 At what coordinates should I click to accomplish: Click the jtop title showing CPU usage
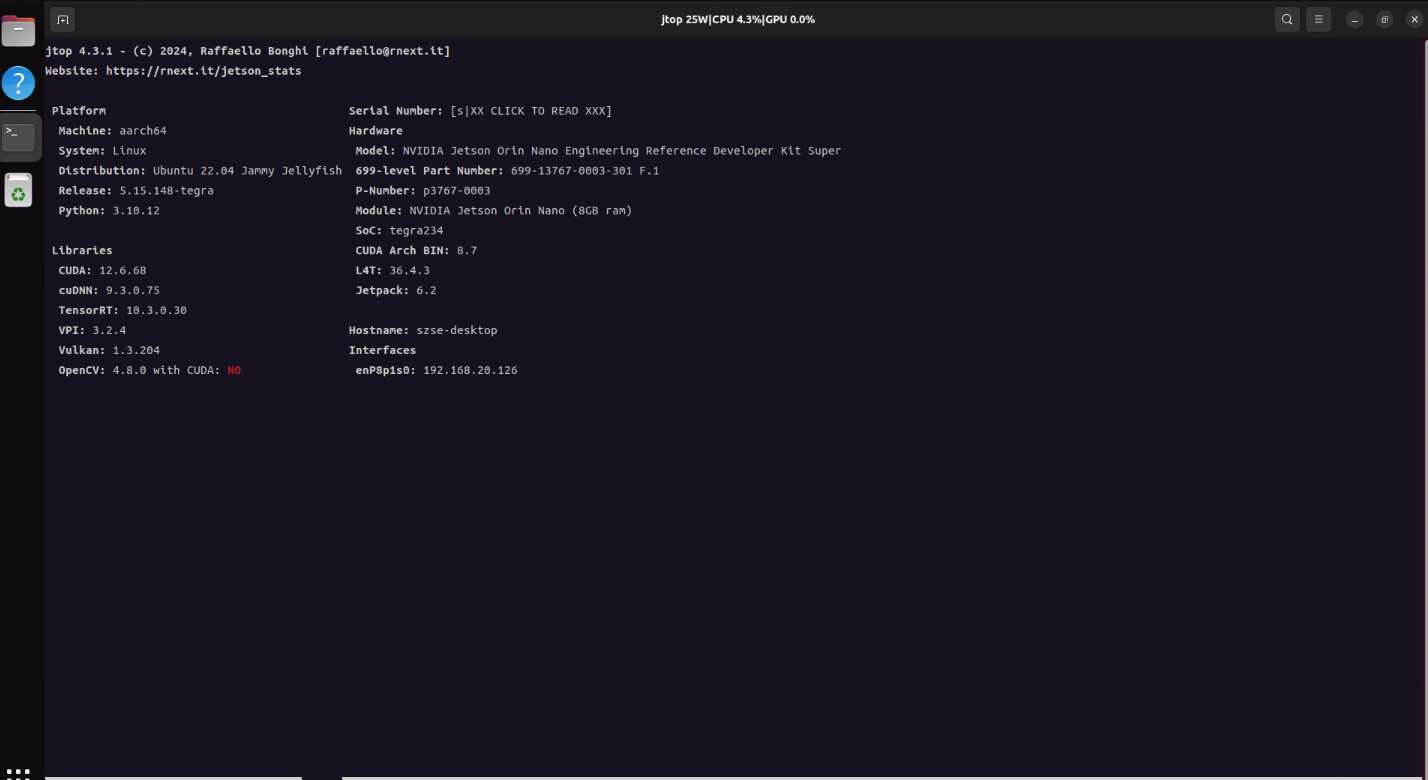(738, 19)
